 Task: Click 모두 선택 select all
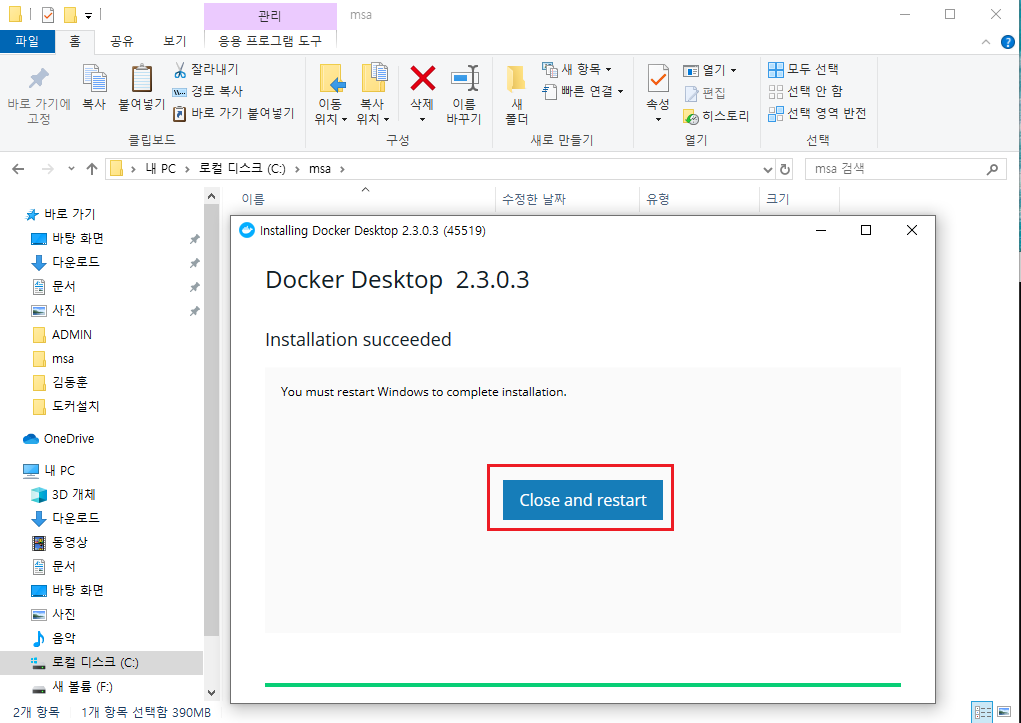tap(804, 69)
